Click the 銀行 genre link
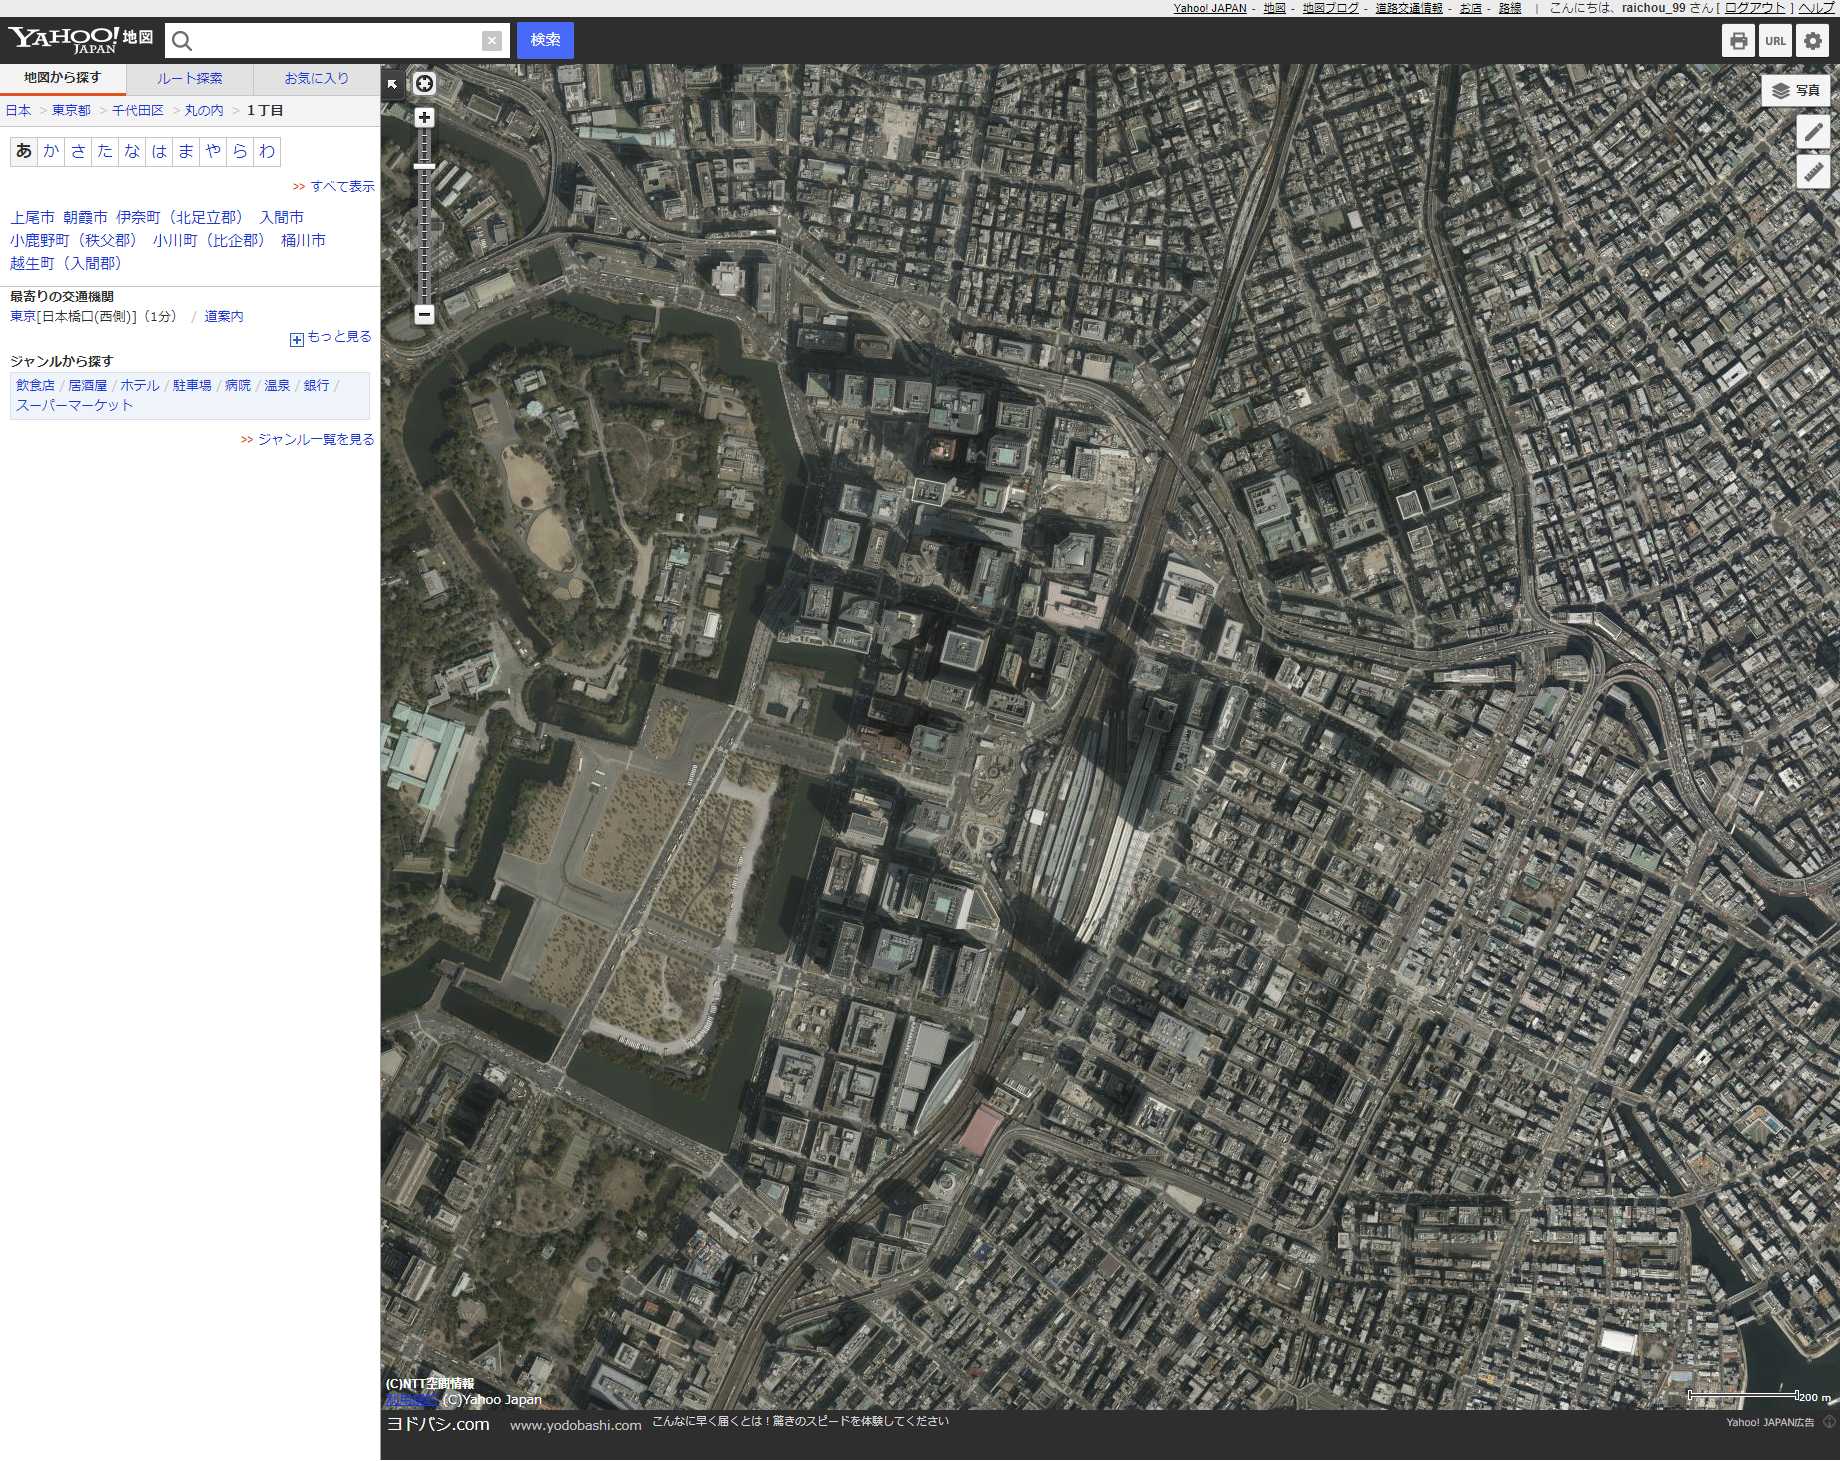Viewport: 1840px width, 1461px height. click(x=316, y=385)
